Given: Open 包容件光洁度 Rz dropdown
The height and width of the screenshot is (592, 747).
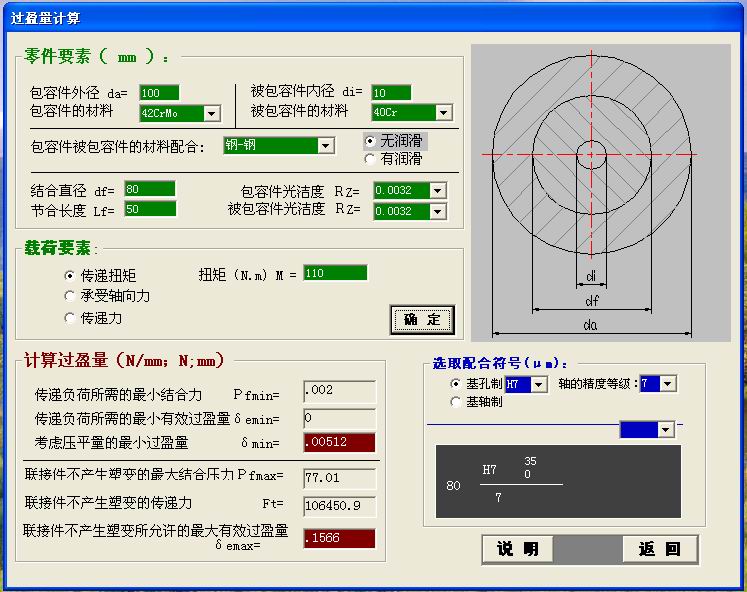Looking at the screenshot, I should point(437,191).
